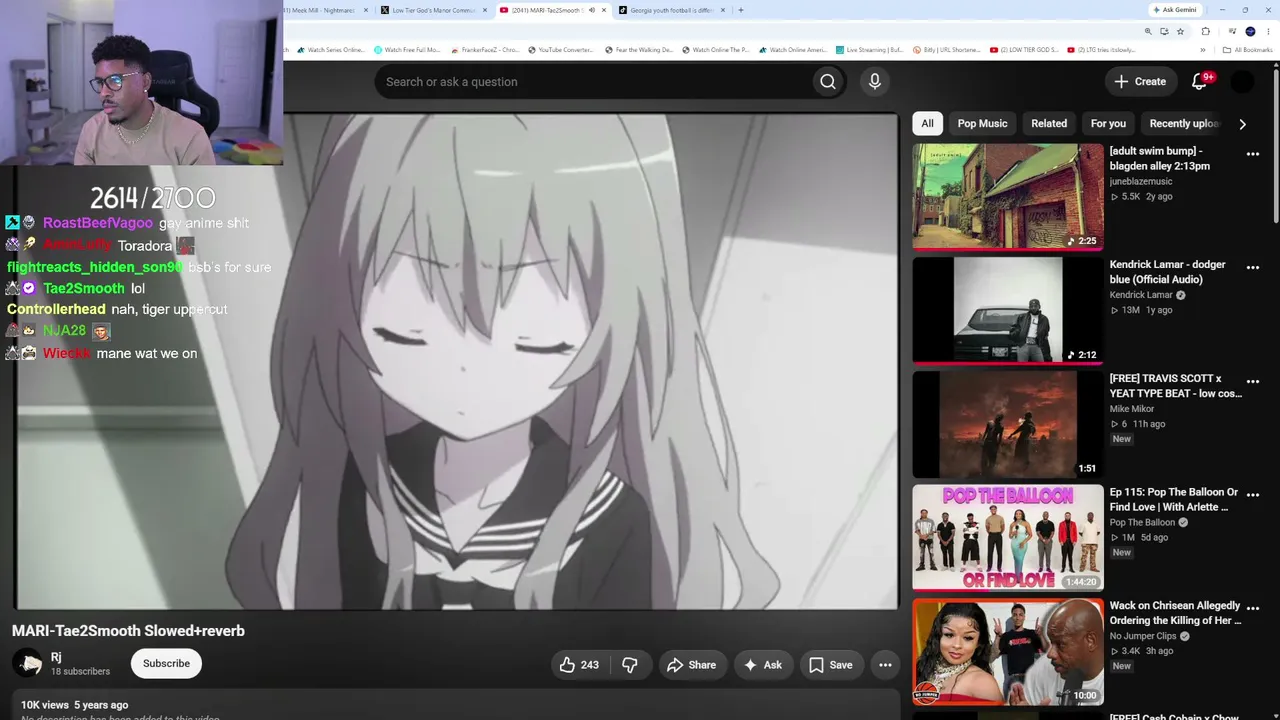Screen dimensions: 1280x720
Task: Save the video to a playlist
Action: pos(830,665)
